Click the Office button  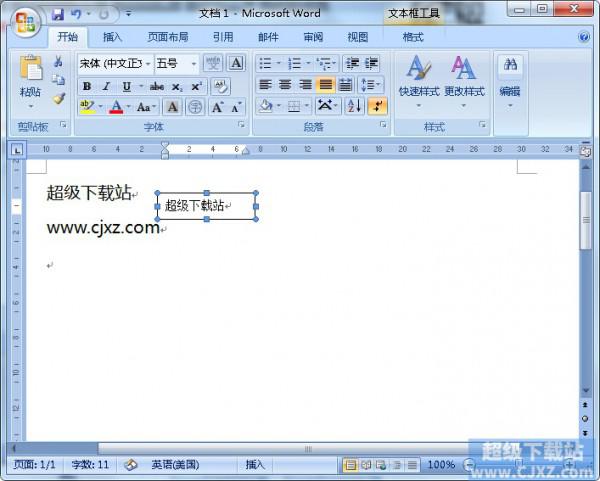[x=25, y=21]
